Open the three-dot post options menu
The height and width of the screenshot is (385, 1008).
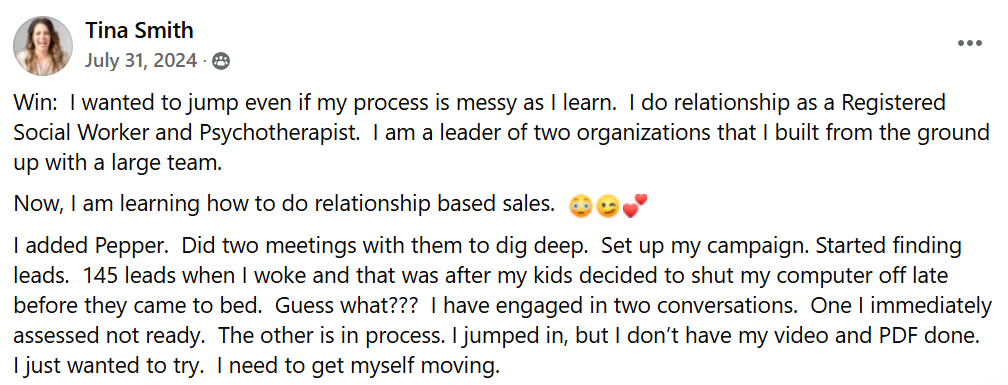point(969,44)
